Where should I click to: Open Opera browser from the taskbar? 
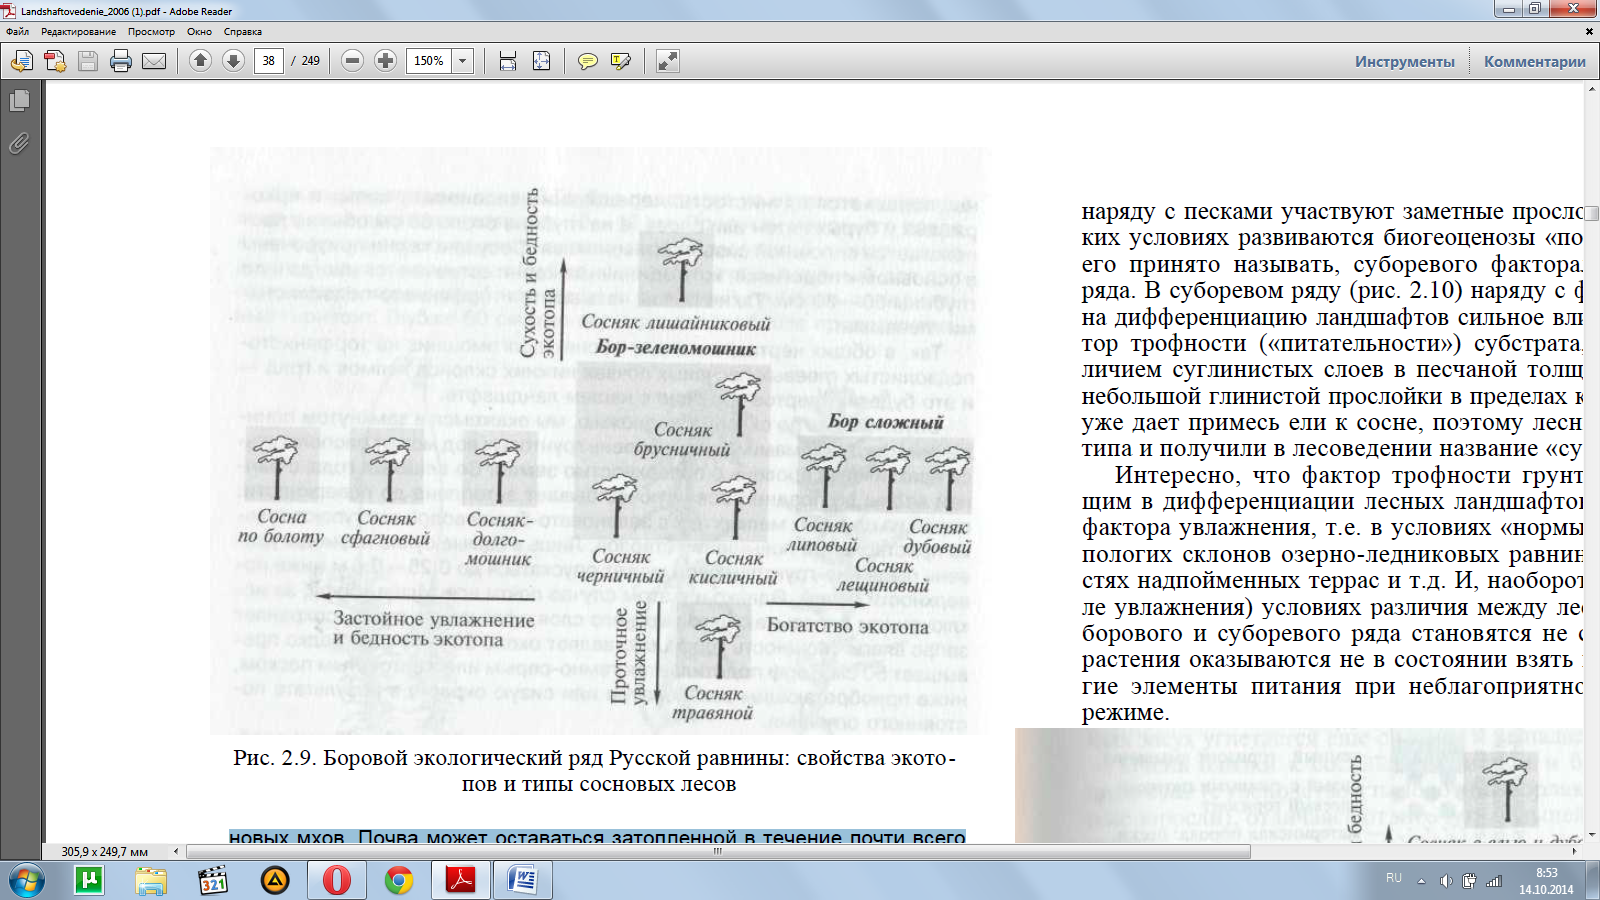tap(337, 881)
